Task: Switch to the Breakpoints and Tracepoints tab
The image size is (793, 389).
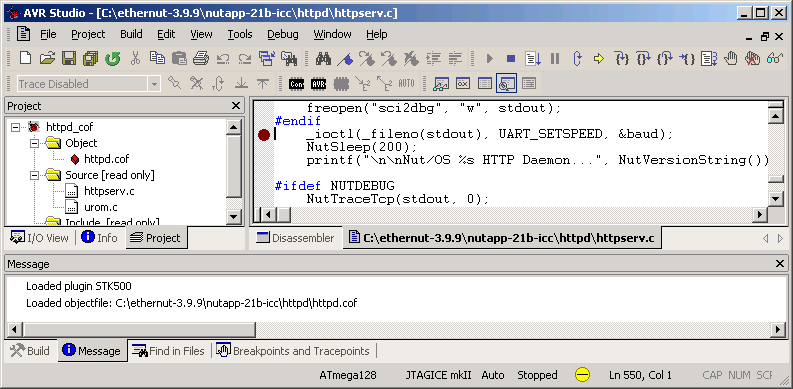Action: click(x=294, y=351)
